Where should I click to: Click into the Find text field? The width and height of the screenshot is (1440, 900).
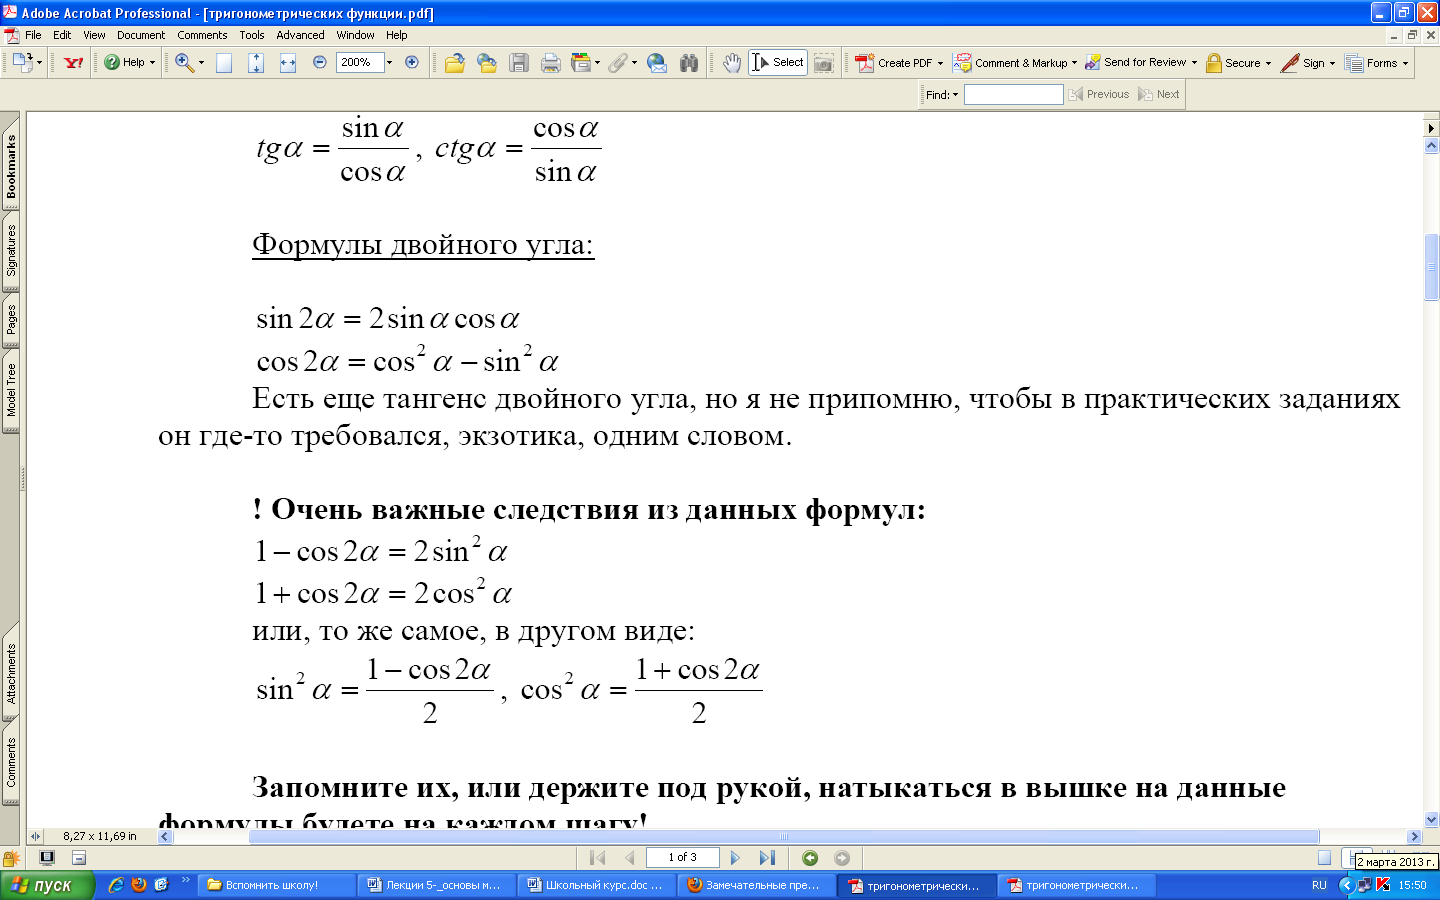point(1013,94)
